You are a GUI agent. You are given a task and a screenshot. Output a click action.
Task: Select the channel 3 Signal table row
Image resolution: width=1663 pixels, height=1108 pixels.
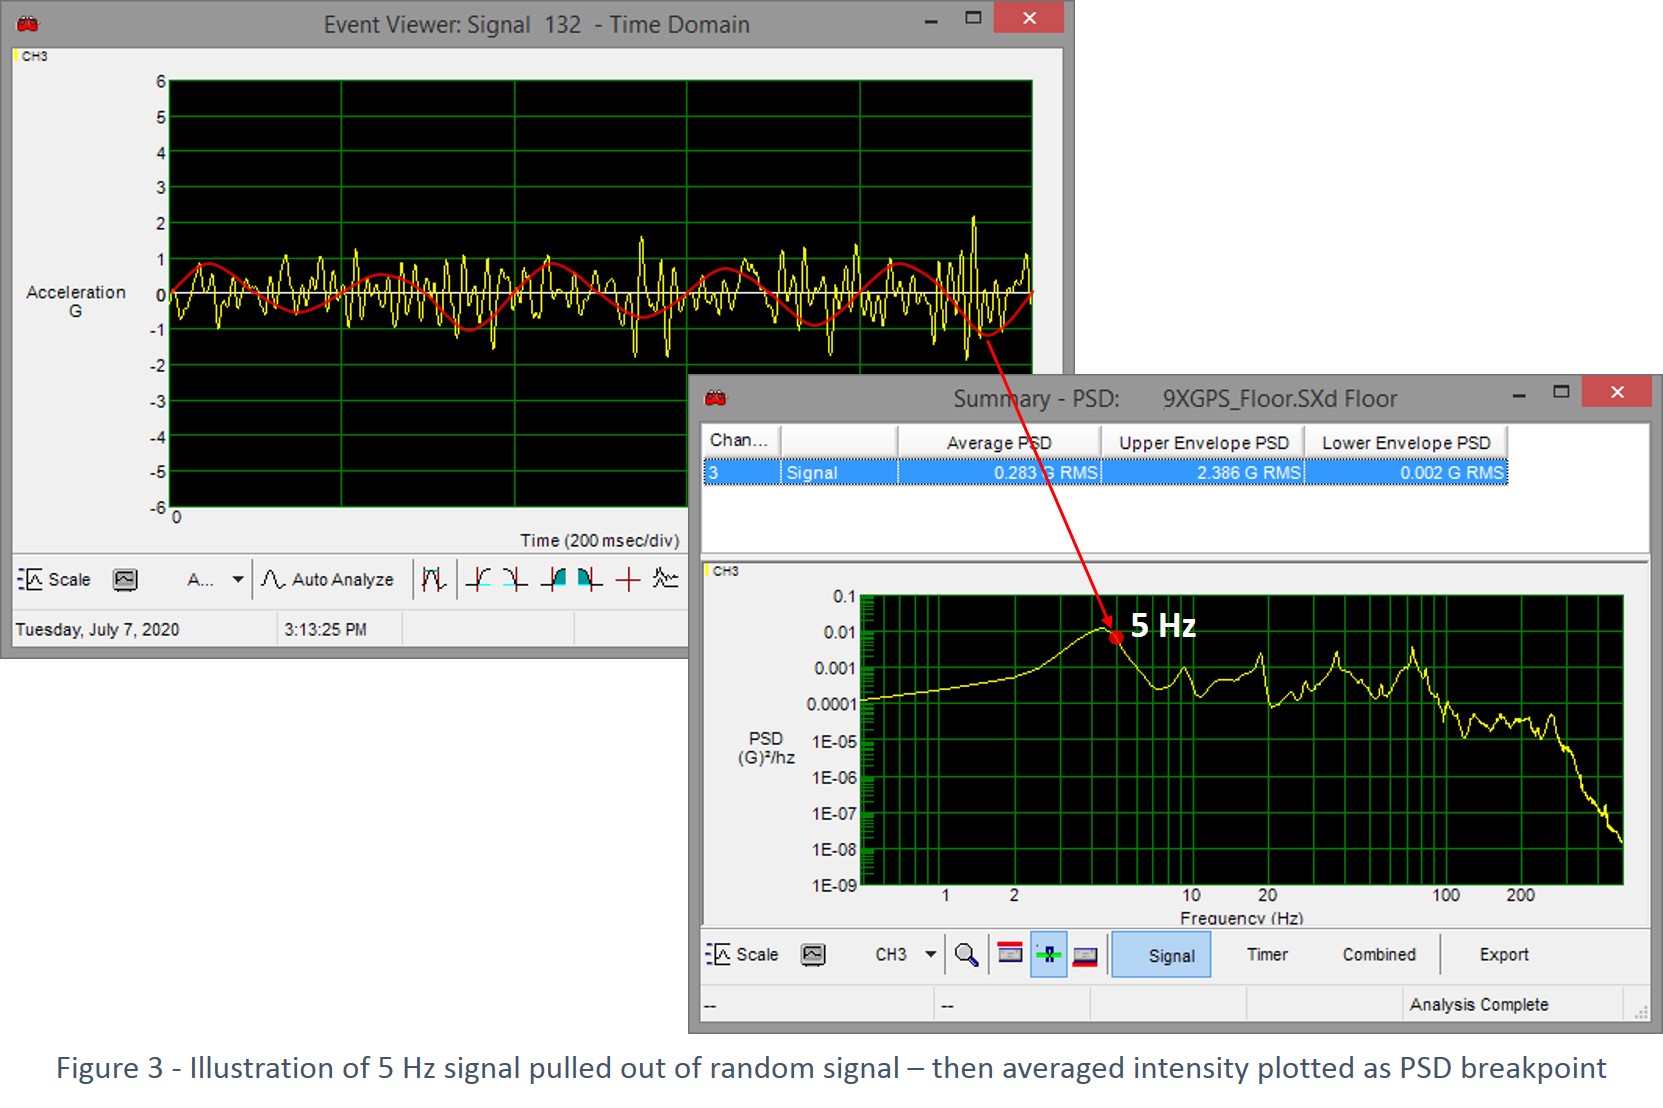pyautogui.click(x=1105, y=472)
